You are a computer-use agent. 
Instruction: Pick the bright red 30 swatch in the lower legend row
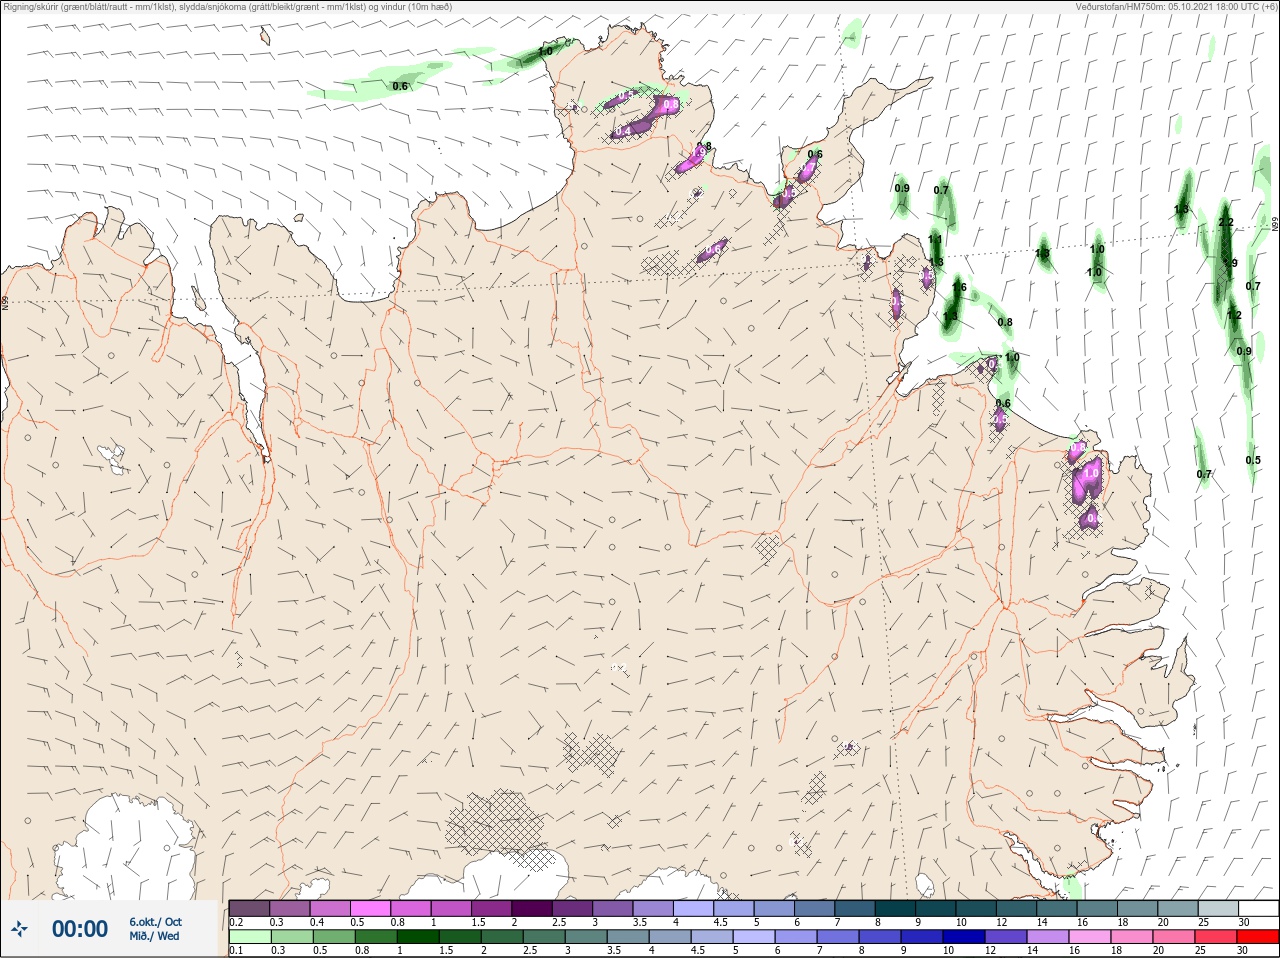pos(1258,937)
